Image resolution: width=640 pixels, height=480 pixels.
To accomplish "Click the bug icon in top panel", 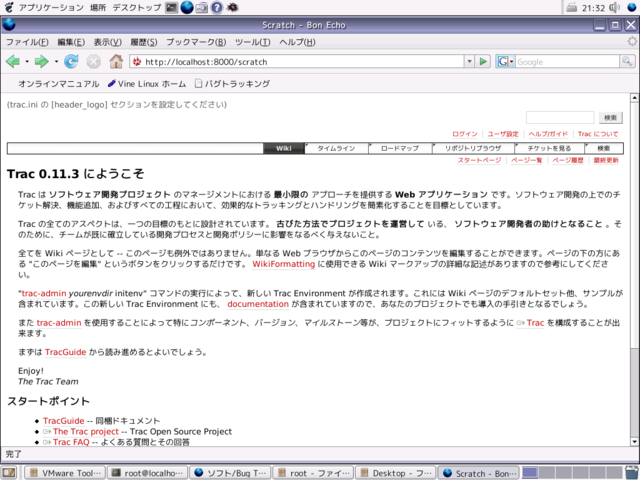I will [232, 7].
